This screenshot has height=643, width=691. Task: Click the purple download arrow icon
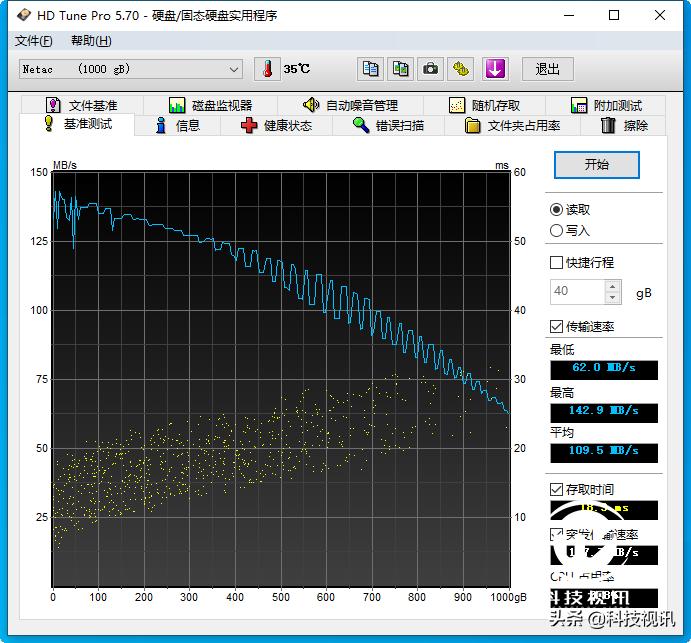(495, 69)
